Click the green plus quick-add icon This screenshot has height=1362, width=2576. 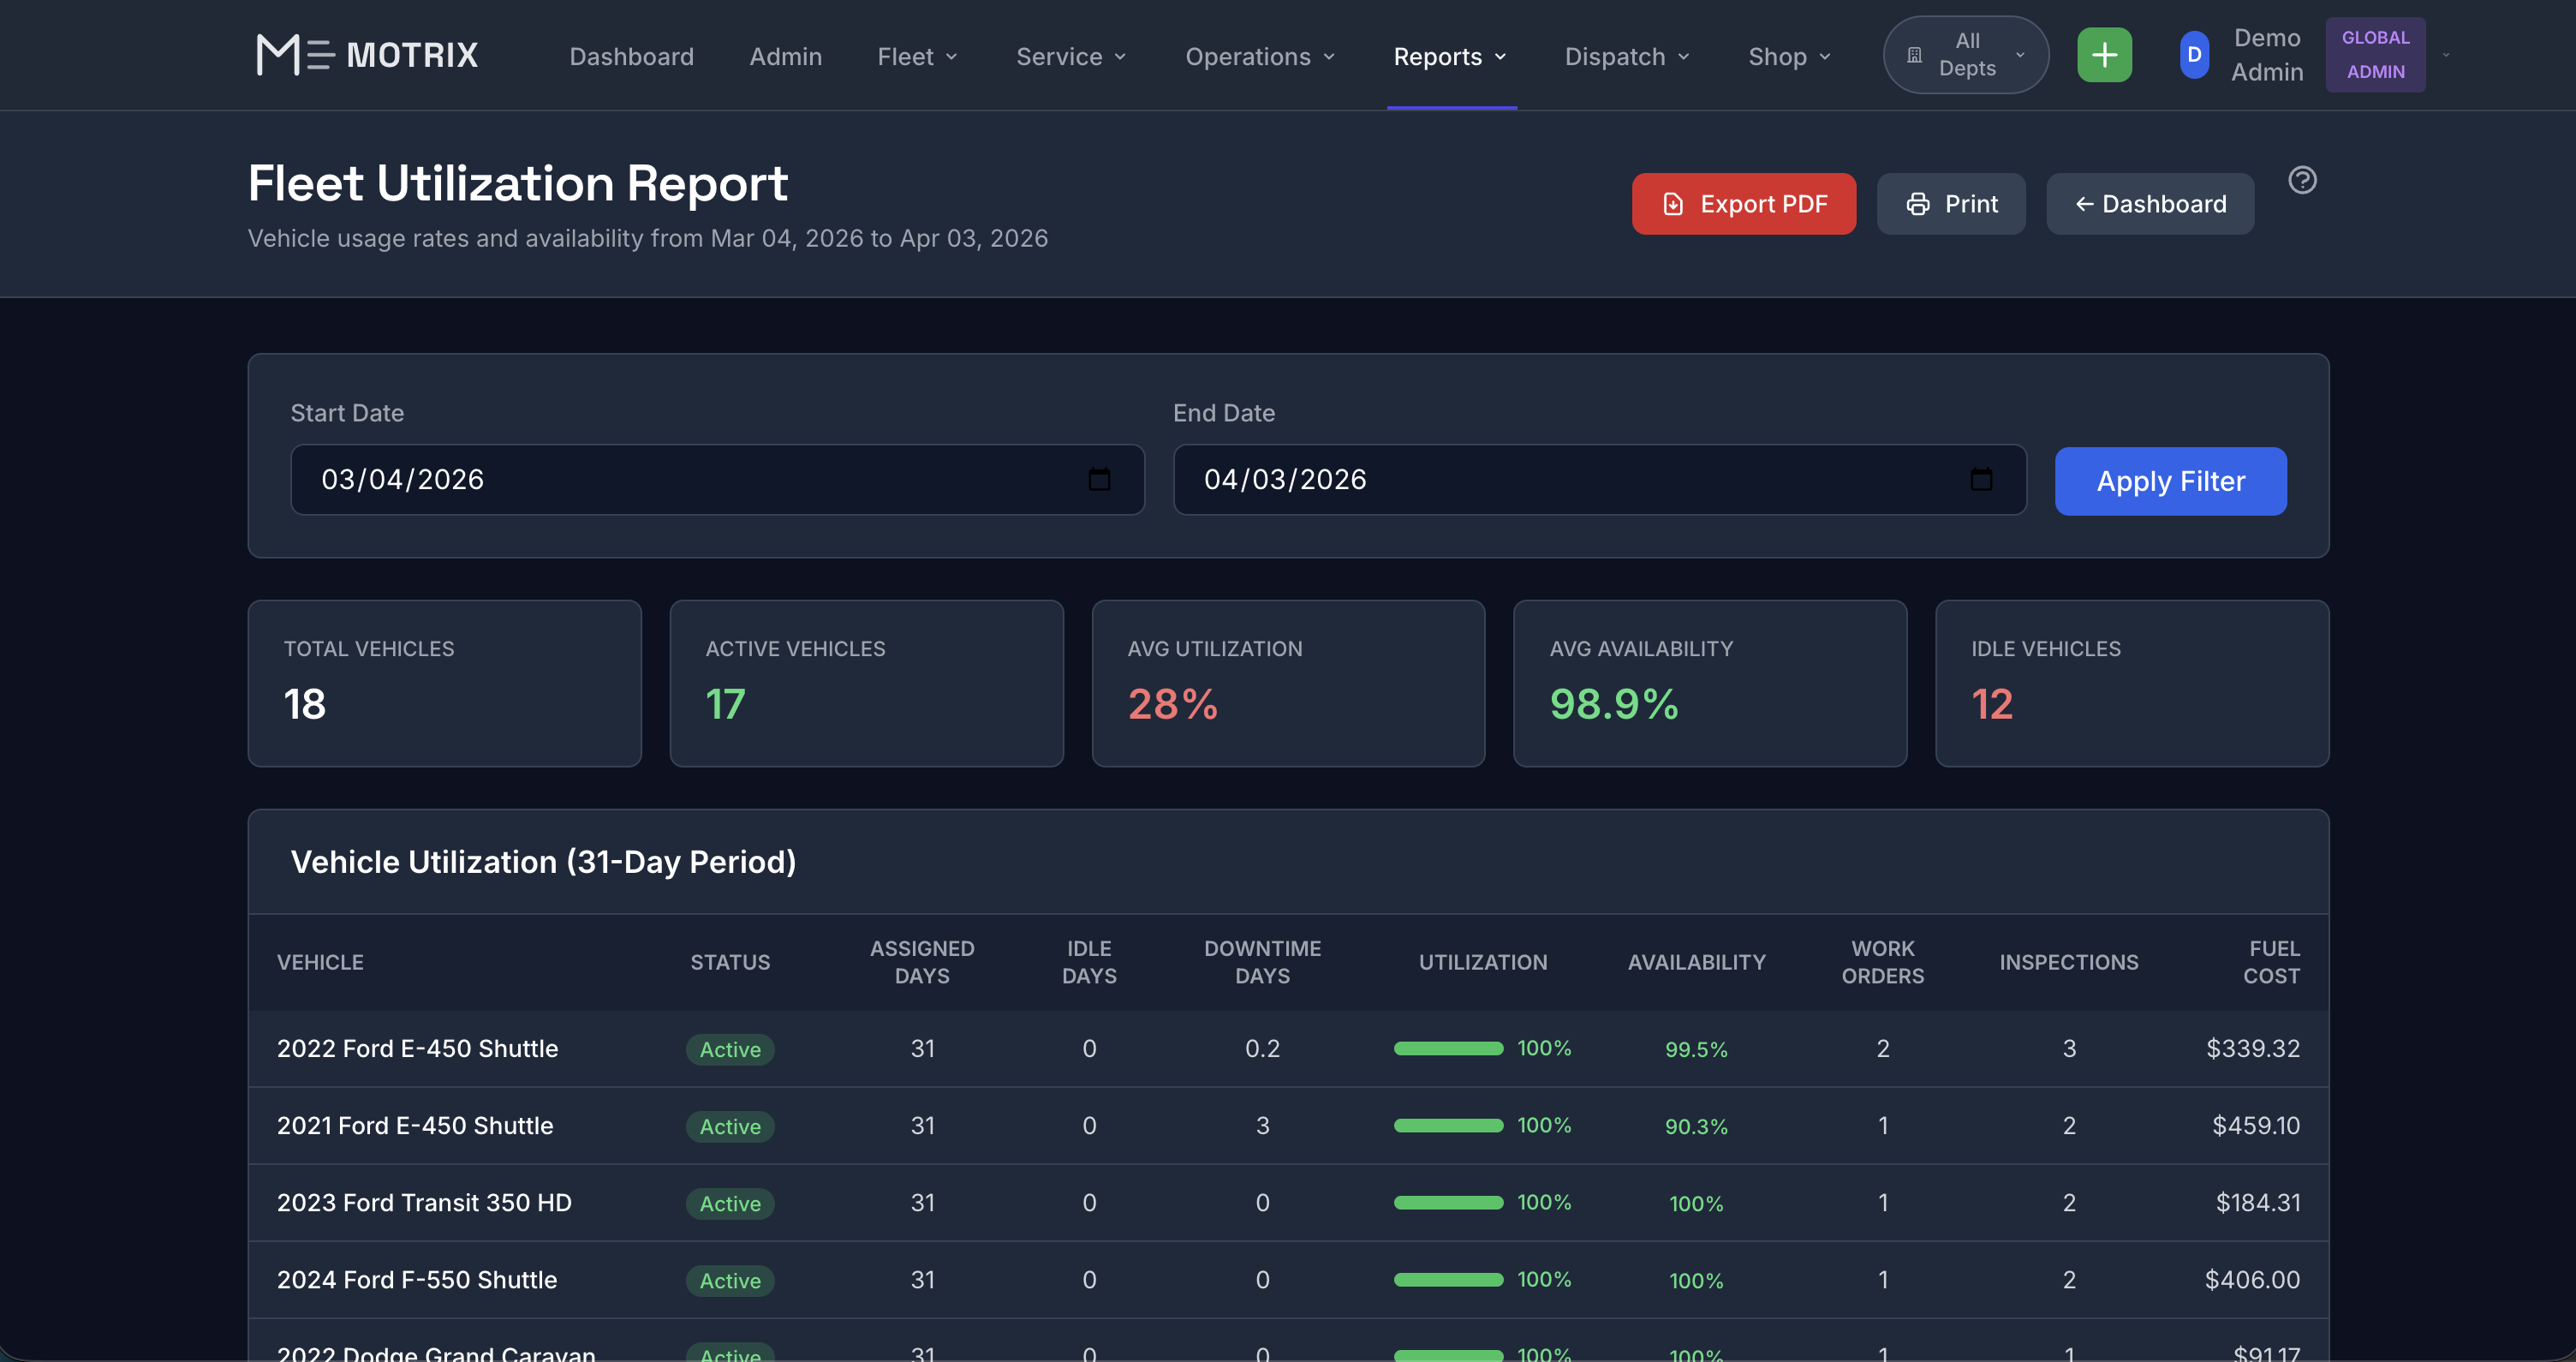(2104, 54)
